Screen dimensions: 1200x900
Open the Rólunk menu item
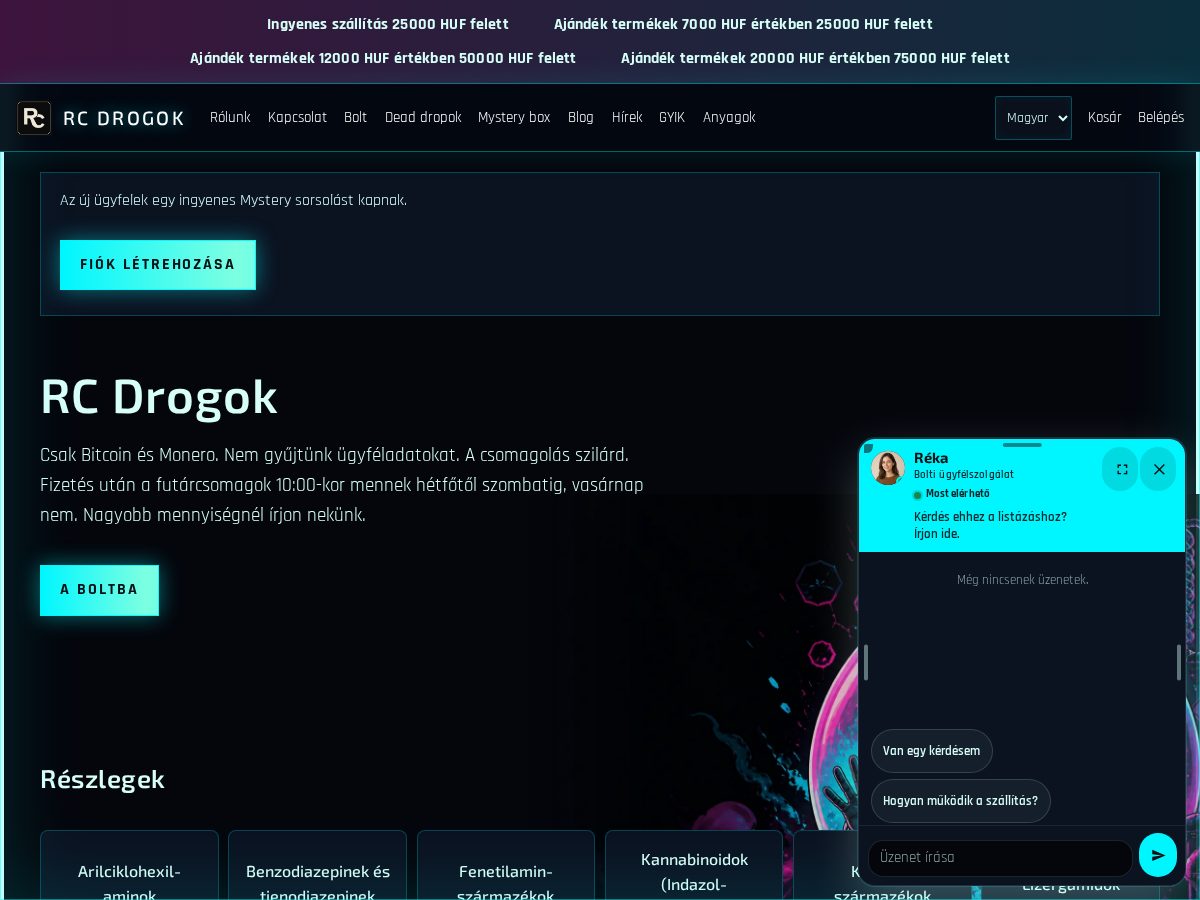(230, 118)
